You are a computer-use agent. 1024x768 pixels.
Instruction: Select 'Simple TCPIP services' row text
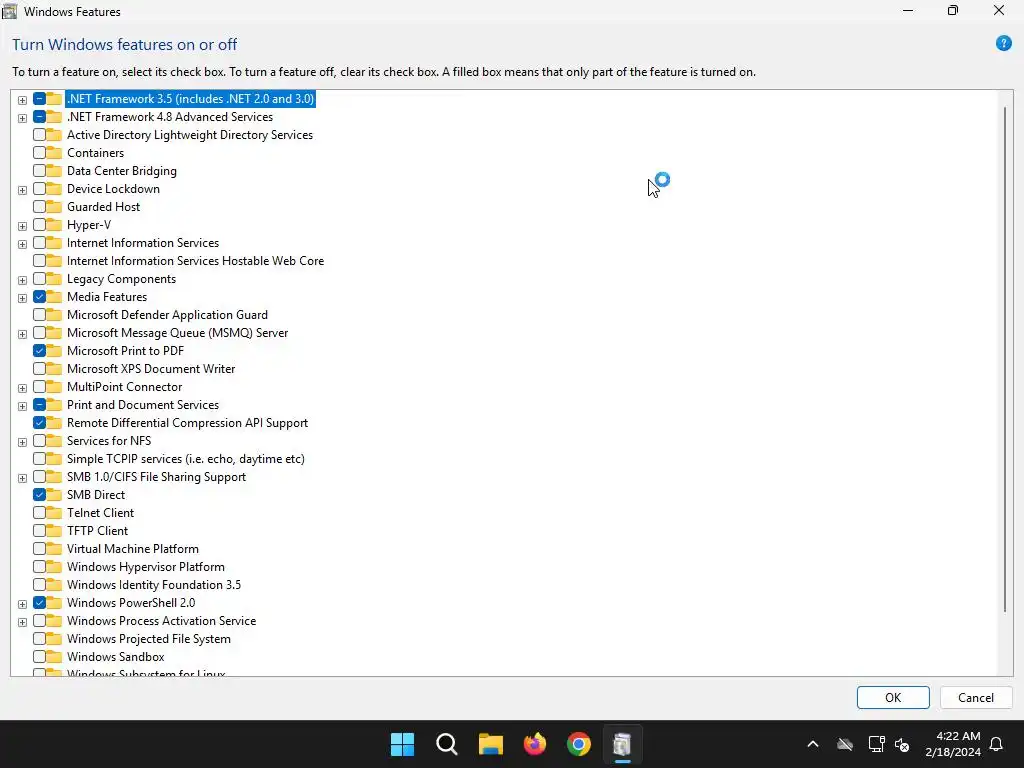point(185,458)
